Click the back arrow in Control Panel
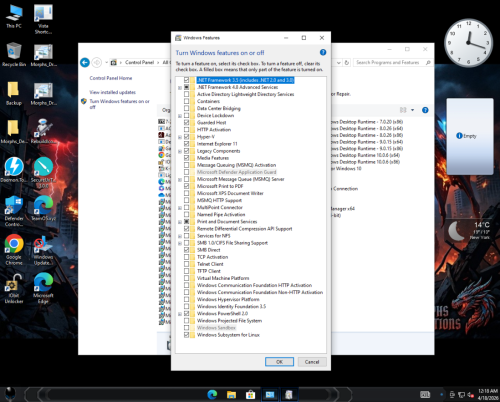The width and height of the screenshot is (500, 402). (x=85, y=62)
